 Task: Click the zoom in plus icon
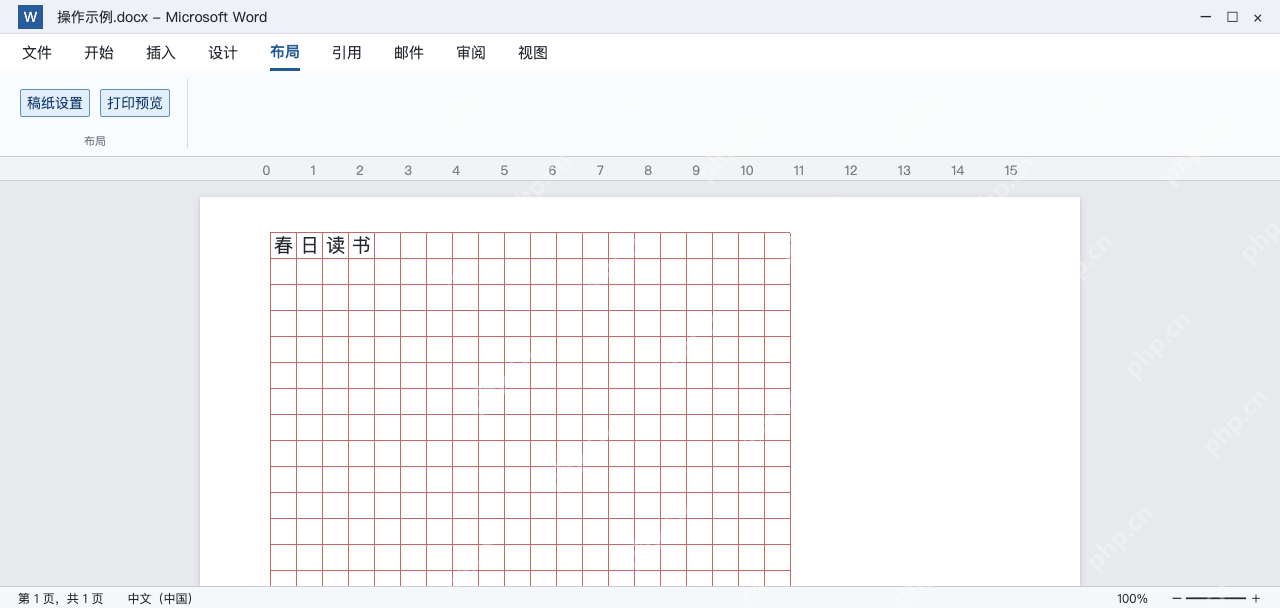pos(1256,598)
